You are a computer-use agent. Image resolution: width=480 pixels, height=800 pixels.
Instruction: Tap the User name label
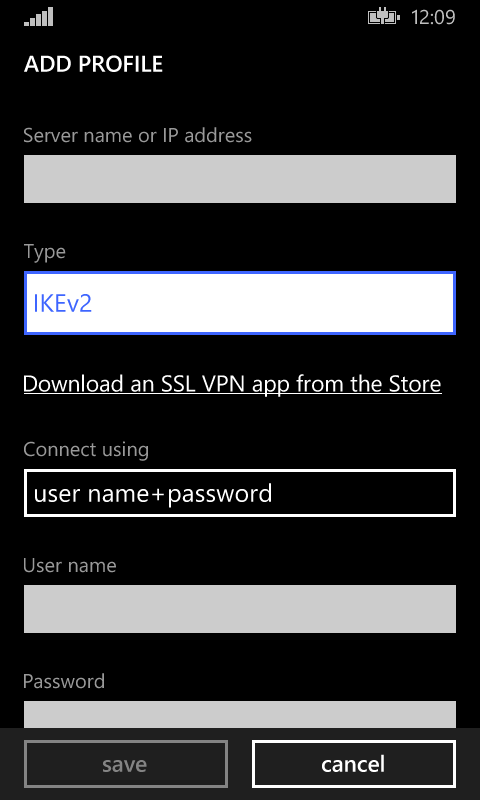pos(70,565)
